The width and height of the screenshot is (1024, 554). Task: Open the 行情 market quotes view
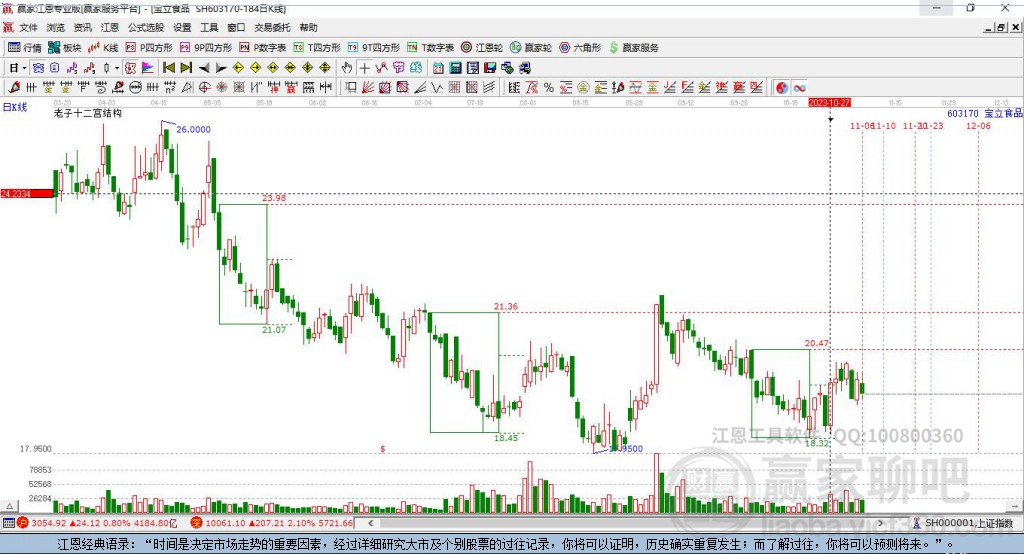(25, 48)
